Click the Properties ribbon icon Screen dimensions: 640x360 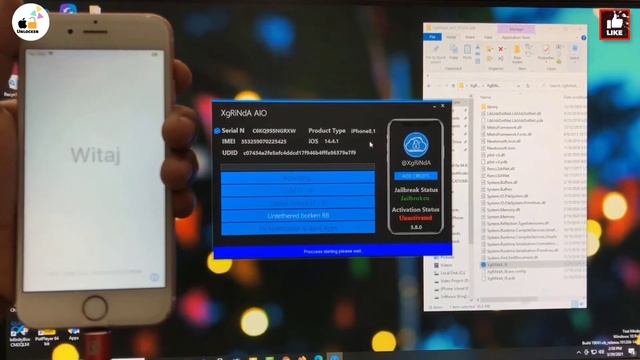545,53
